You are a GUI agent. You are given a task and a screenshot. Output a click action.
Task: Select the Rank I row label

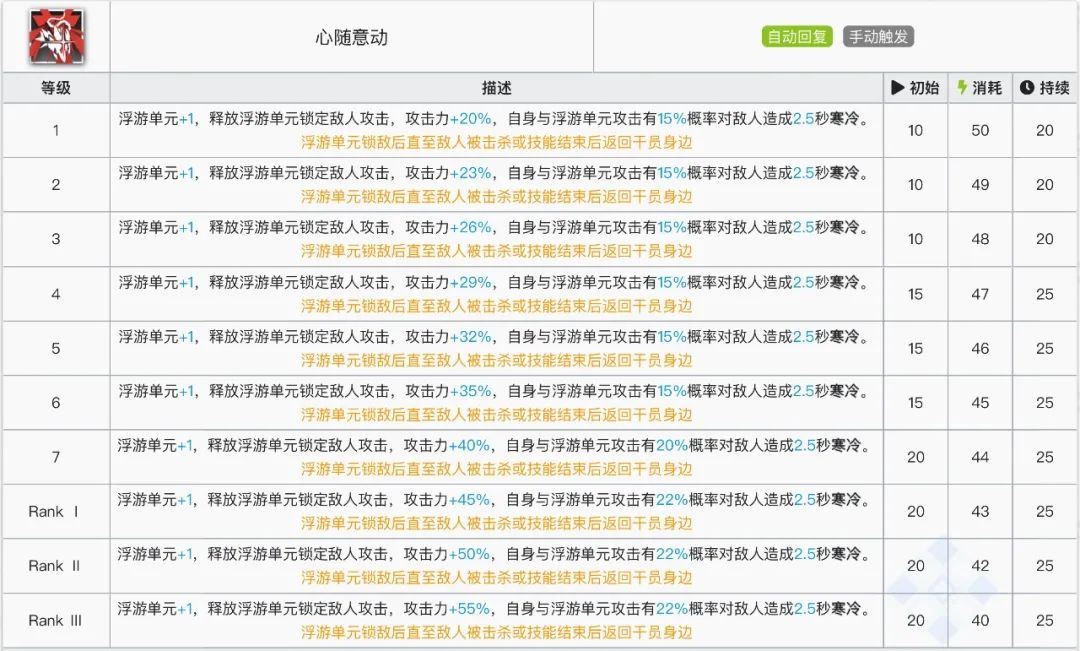[54, 512]
